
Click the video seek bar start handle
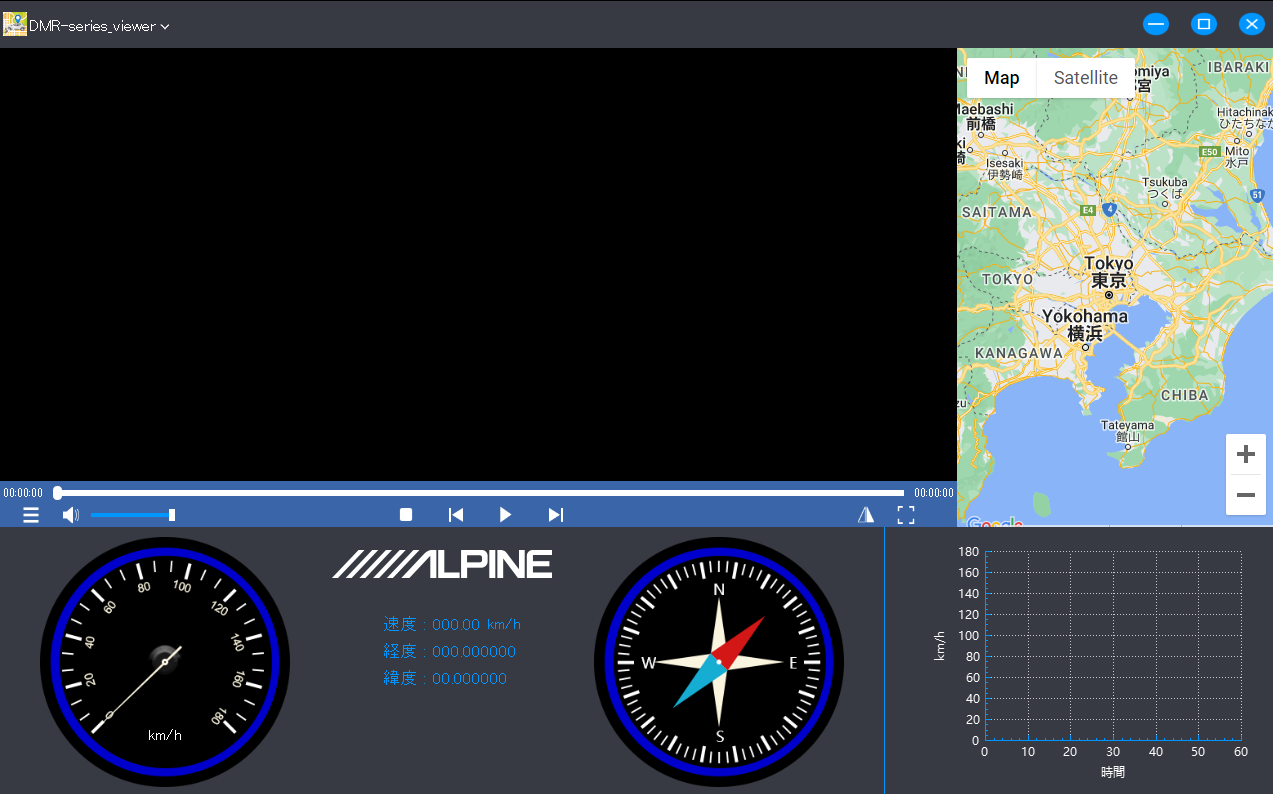point(58,493)
